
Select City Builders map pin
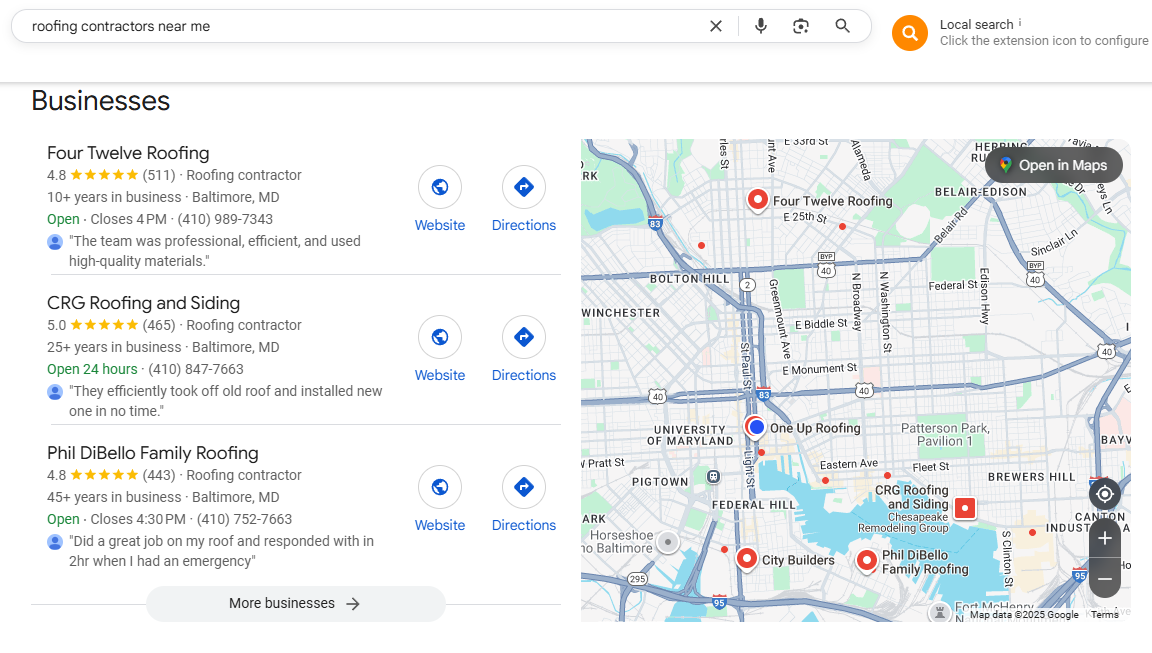(746, 559)
